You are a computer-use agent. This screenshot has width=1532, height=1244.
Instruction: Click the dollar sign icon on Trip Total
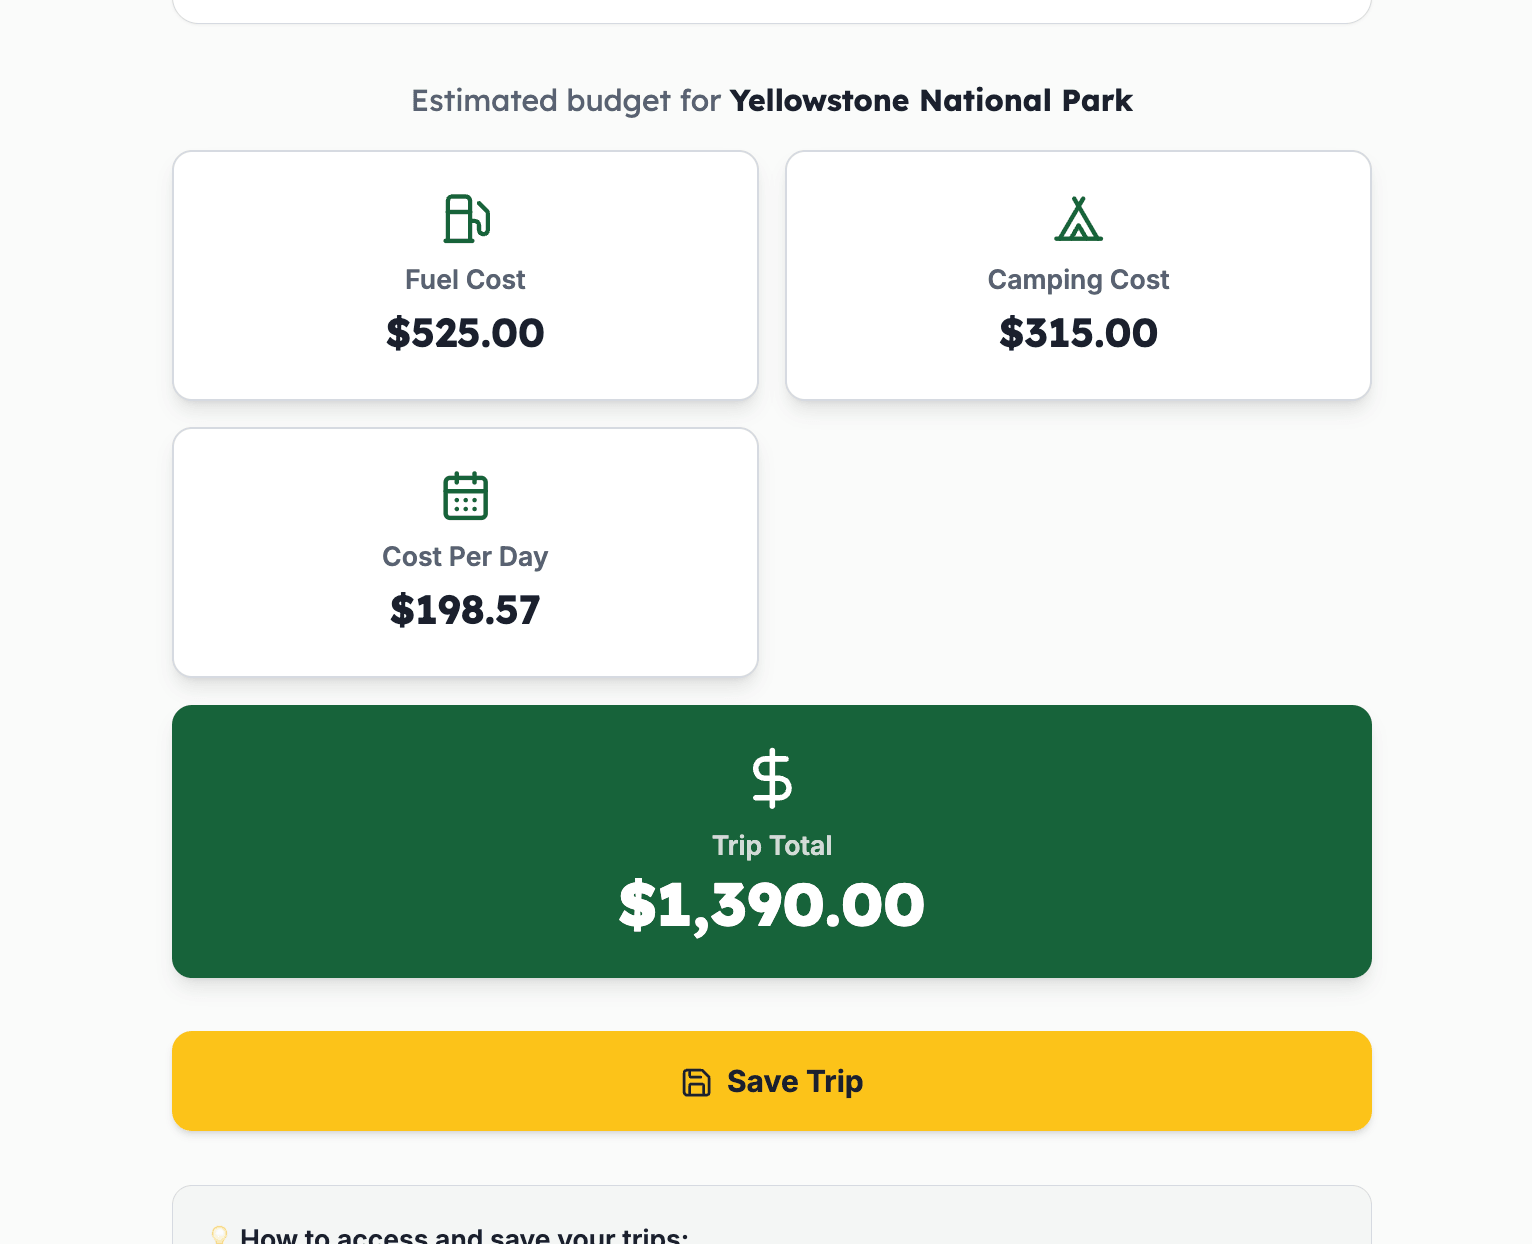771,780
